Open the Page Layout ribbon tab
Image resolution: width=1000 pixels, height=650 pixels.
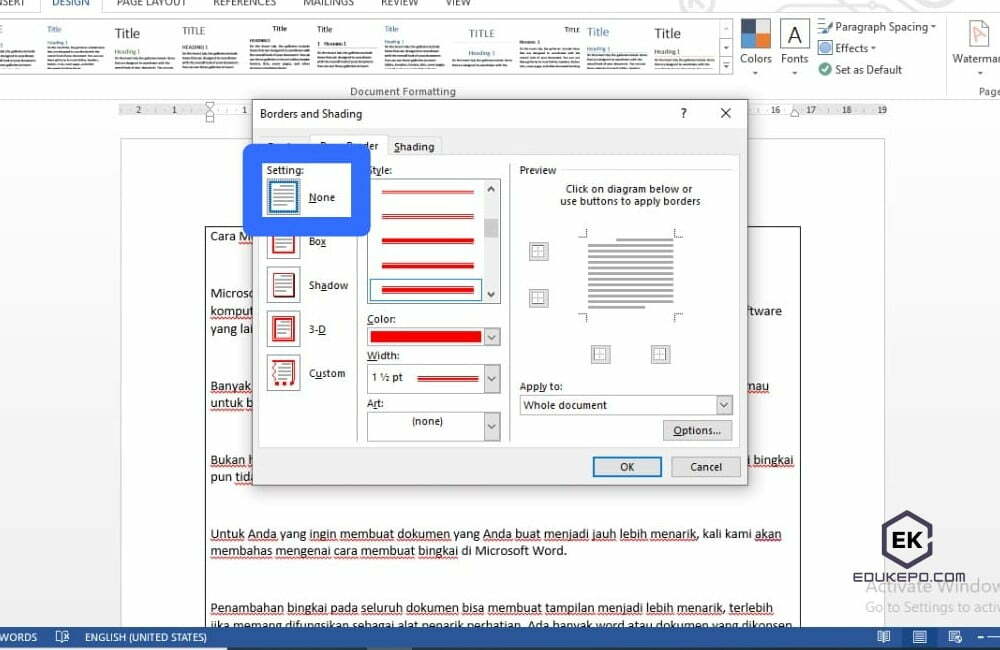point(151,4)
